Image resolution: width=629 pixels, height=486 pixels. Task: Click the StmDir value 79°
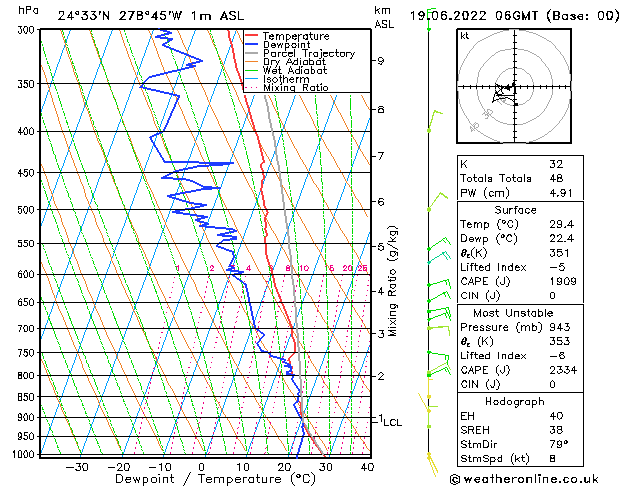(x=558, y=444)
